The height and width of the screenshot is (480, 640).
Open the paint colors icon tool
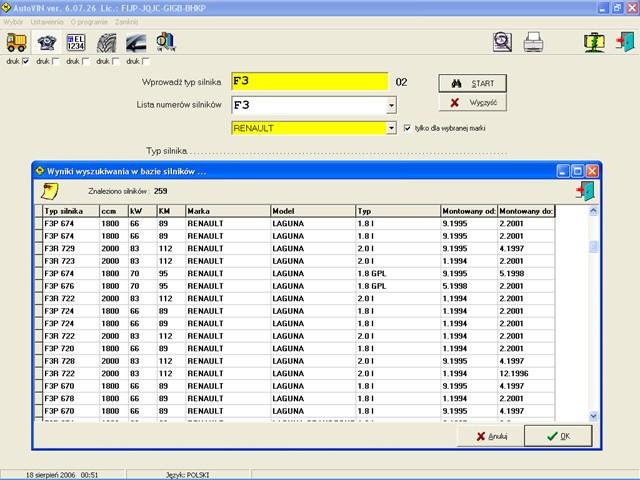coord(166,42)
